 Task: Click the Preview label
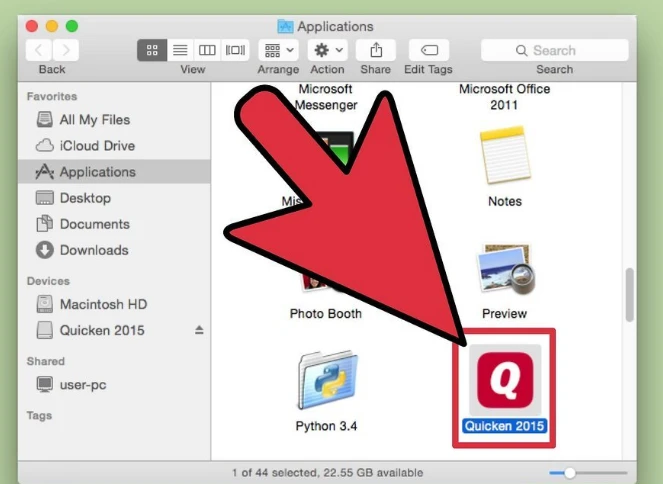tap(504, 314)
